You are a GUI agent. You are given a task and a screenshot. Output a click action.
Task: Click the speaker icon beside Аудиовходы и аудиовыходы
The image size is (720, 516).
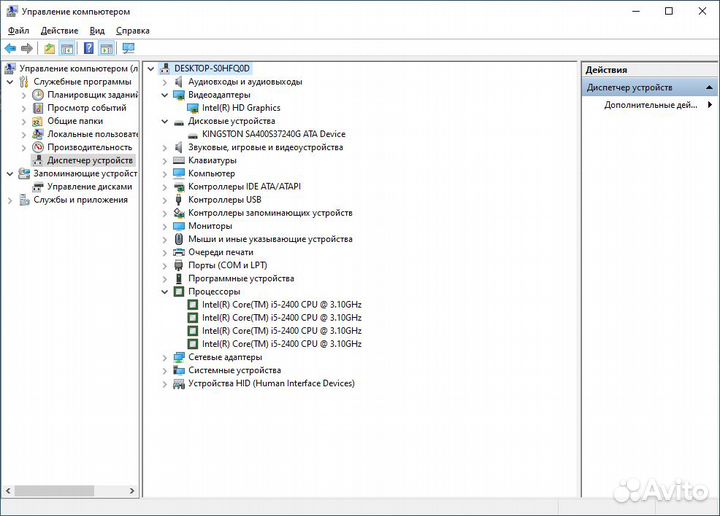[179, 82]
